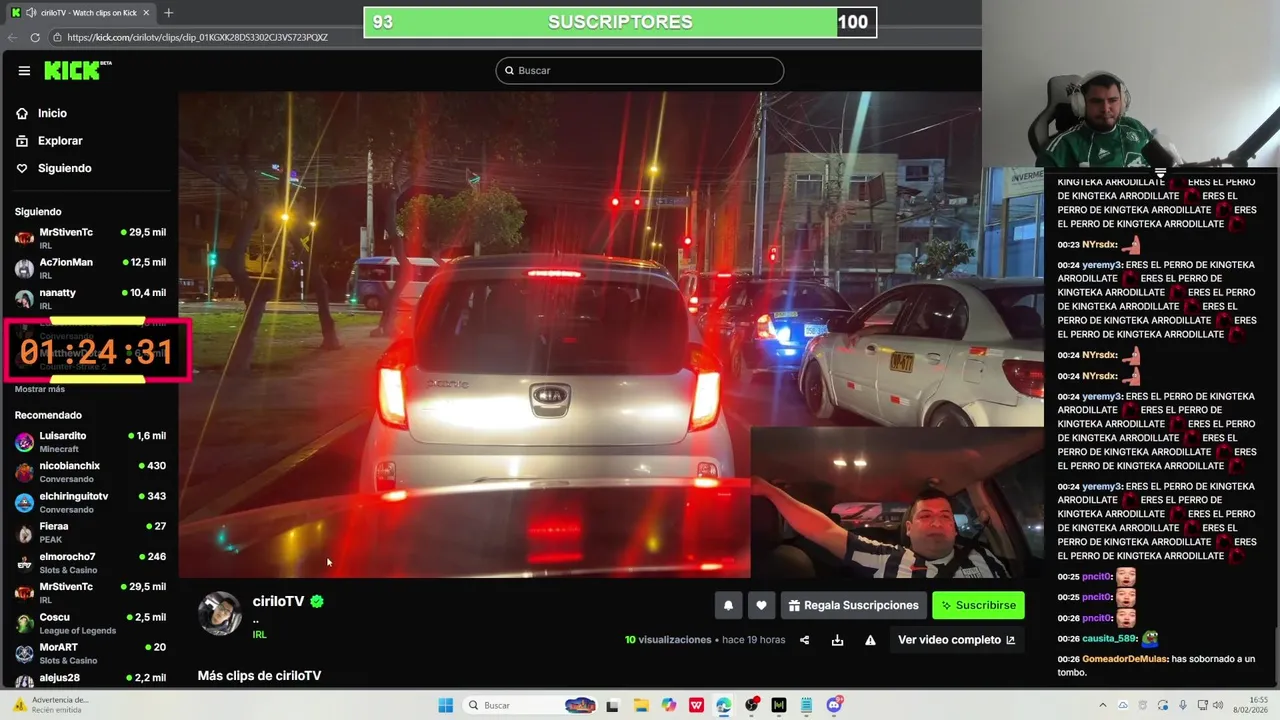Open MorART recommended channel

coord(90,653)
